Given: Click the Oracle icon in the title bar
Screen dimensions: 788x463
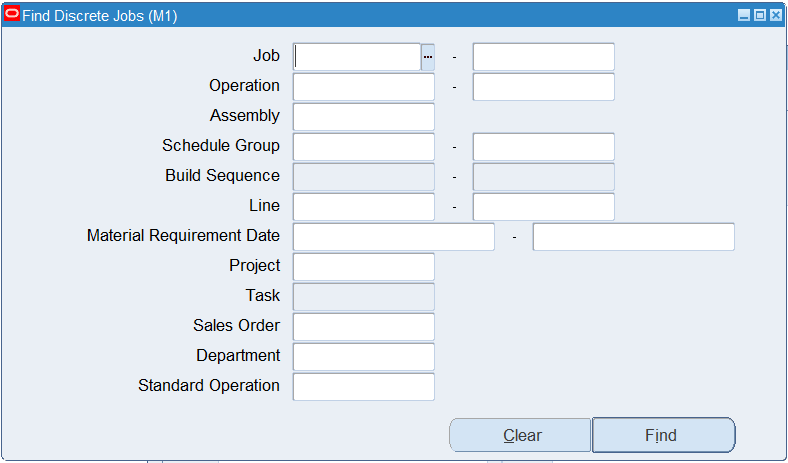Looking at the screenshot, I should [x=12, y=15].
